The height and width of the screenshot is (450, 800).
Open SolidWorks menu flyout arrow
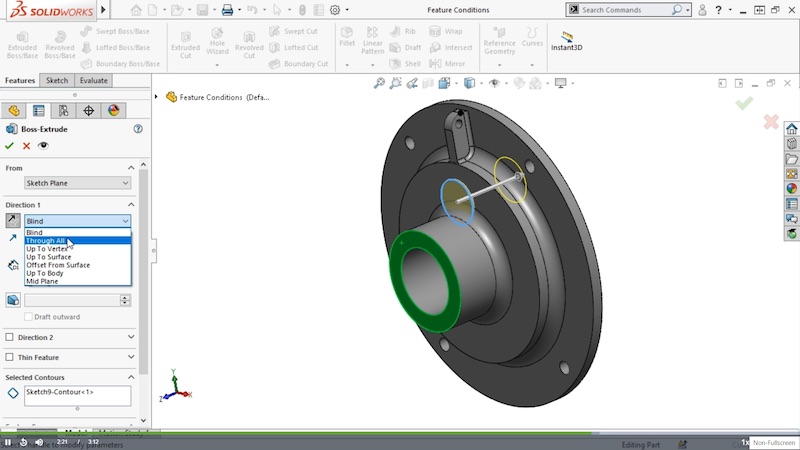click(103, 10)
